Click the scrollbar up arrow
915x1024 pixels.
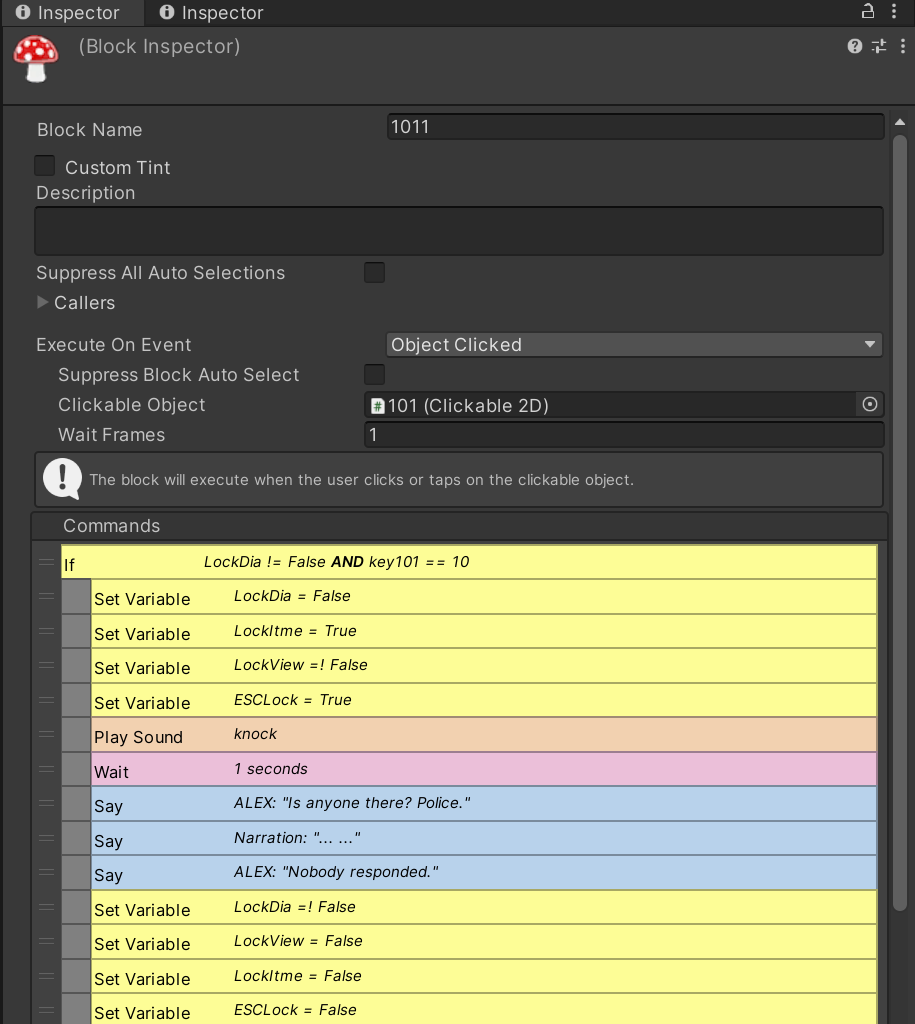900,122
